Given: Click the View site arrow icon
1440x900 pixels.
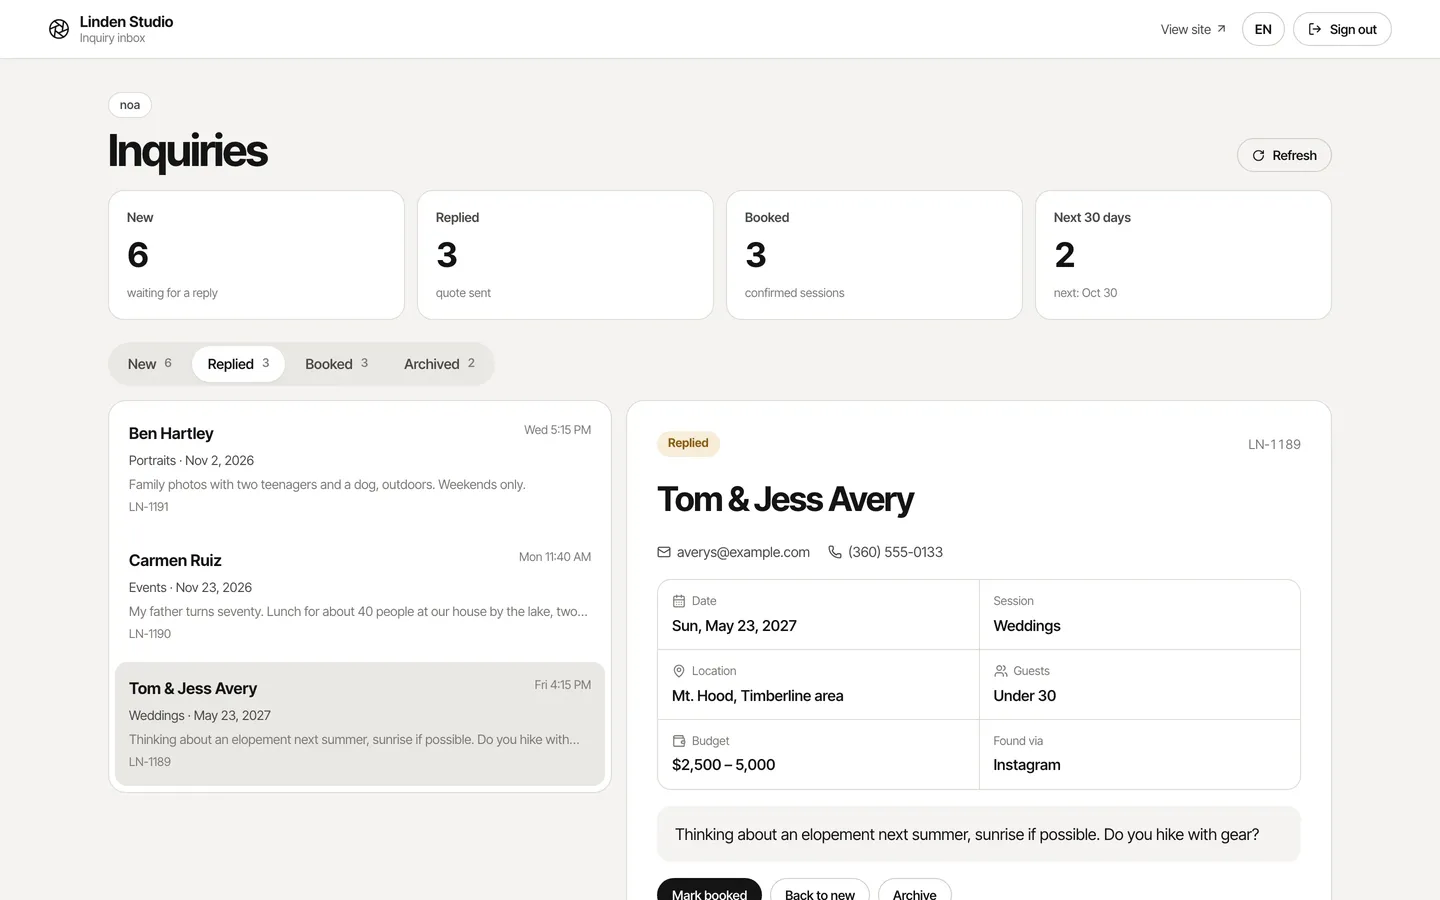Looking at the screenshot, I should tap(1221, 29).
